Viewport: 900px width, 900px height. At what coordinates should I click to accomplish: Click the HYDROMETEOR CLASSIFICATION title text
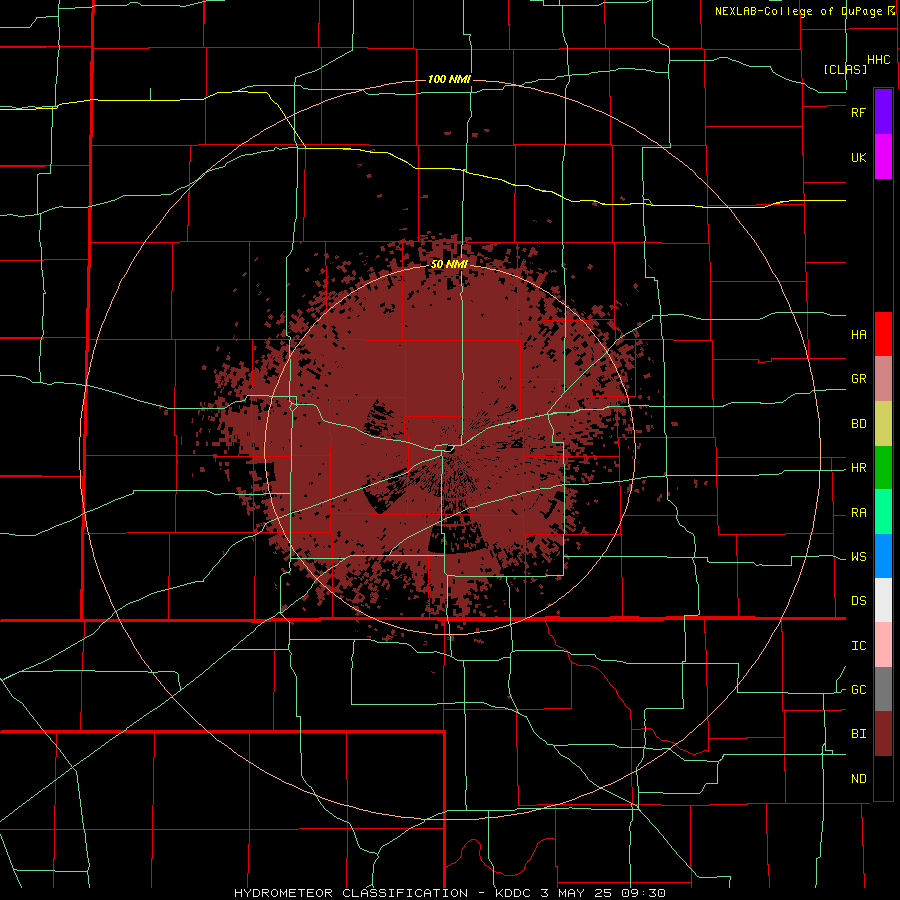pos(351,893)
